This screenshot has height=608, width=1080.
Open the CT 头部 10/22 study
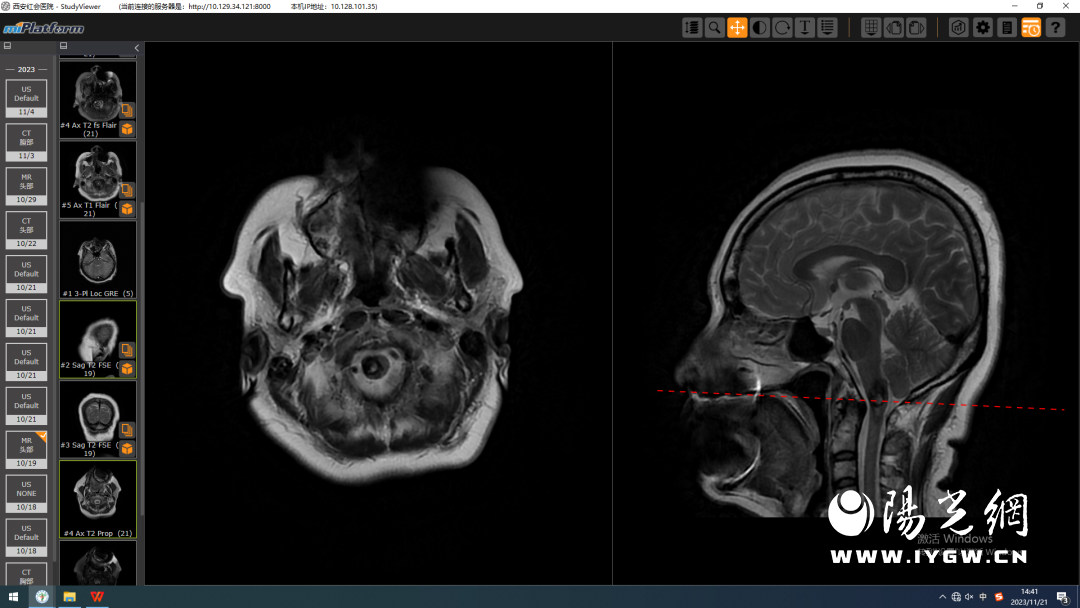pyautogui.click(x=26, y=231)
